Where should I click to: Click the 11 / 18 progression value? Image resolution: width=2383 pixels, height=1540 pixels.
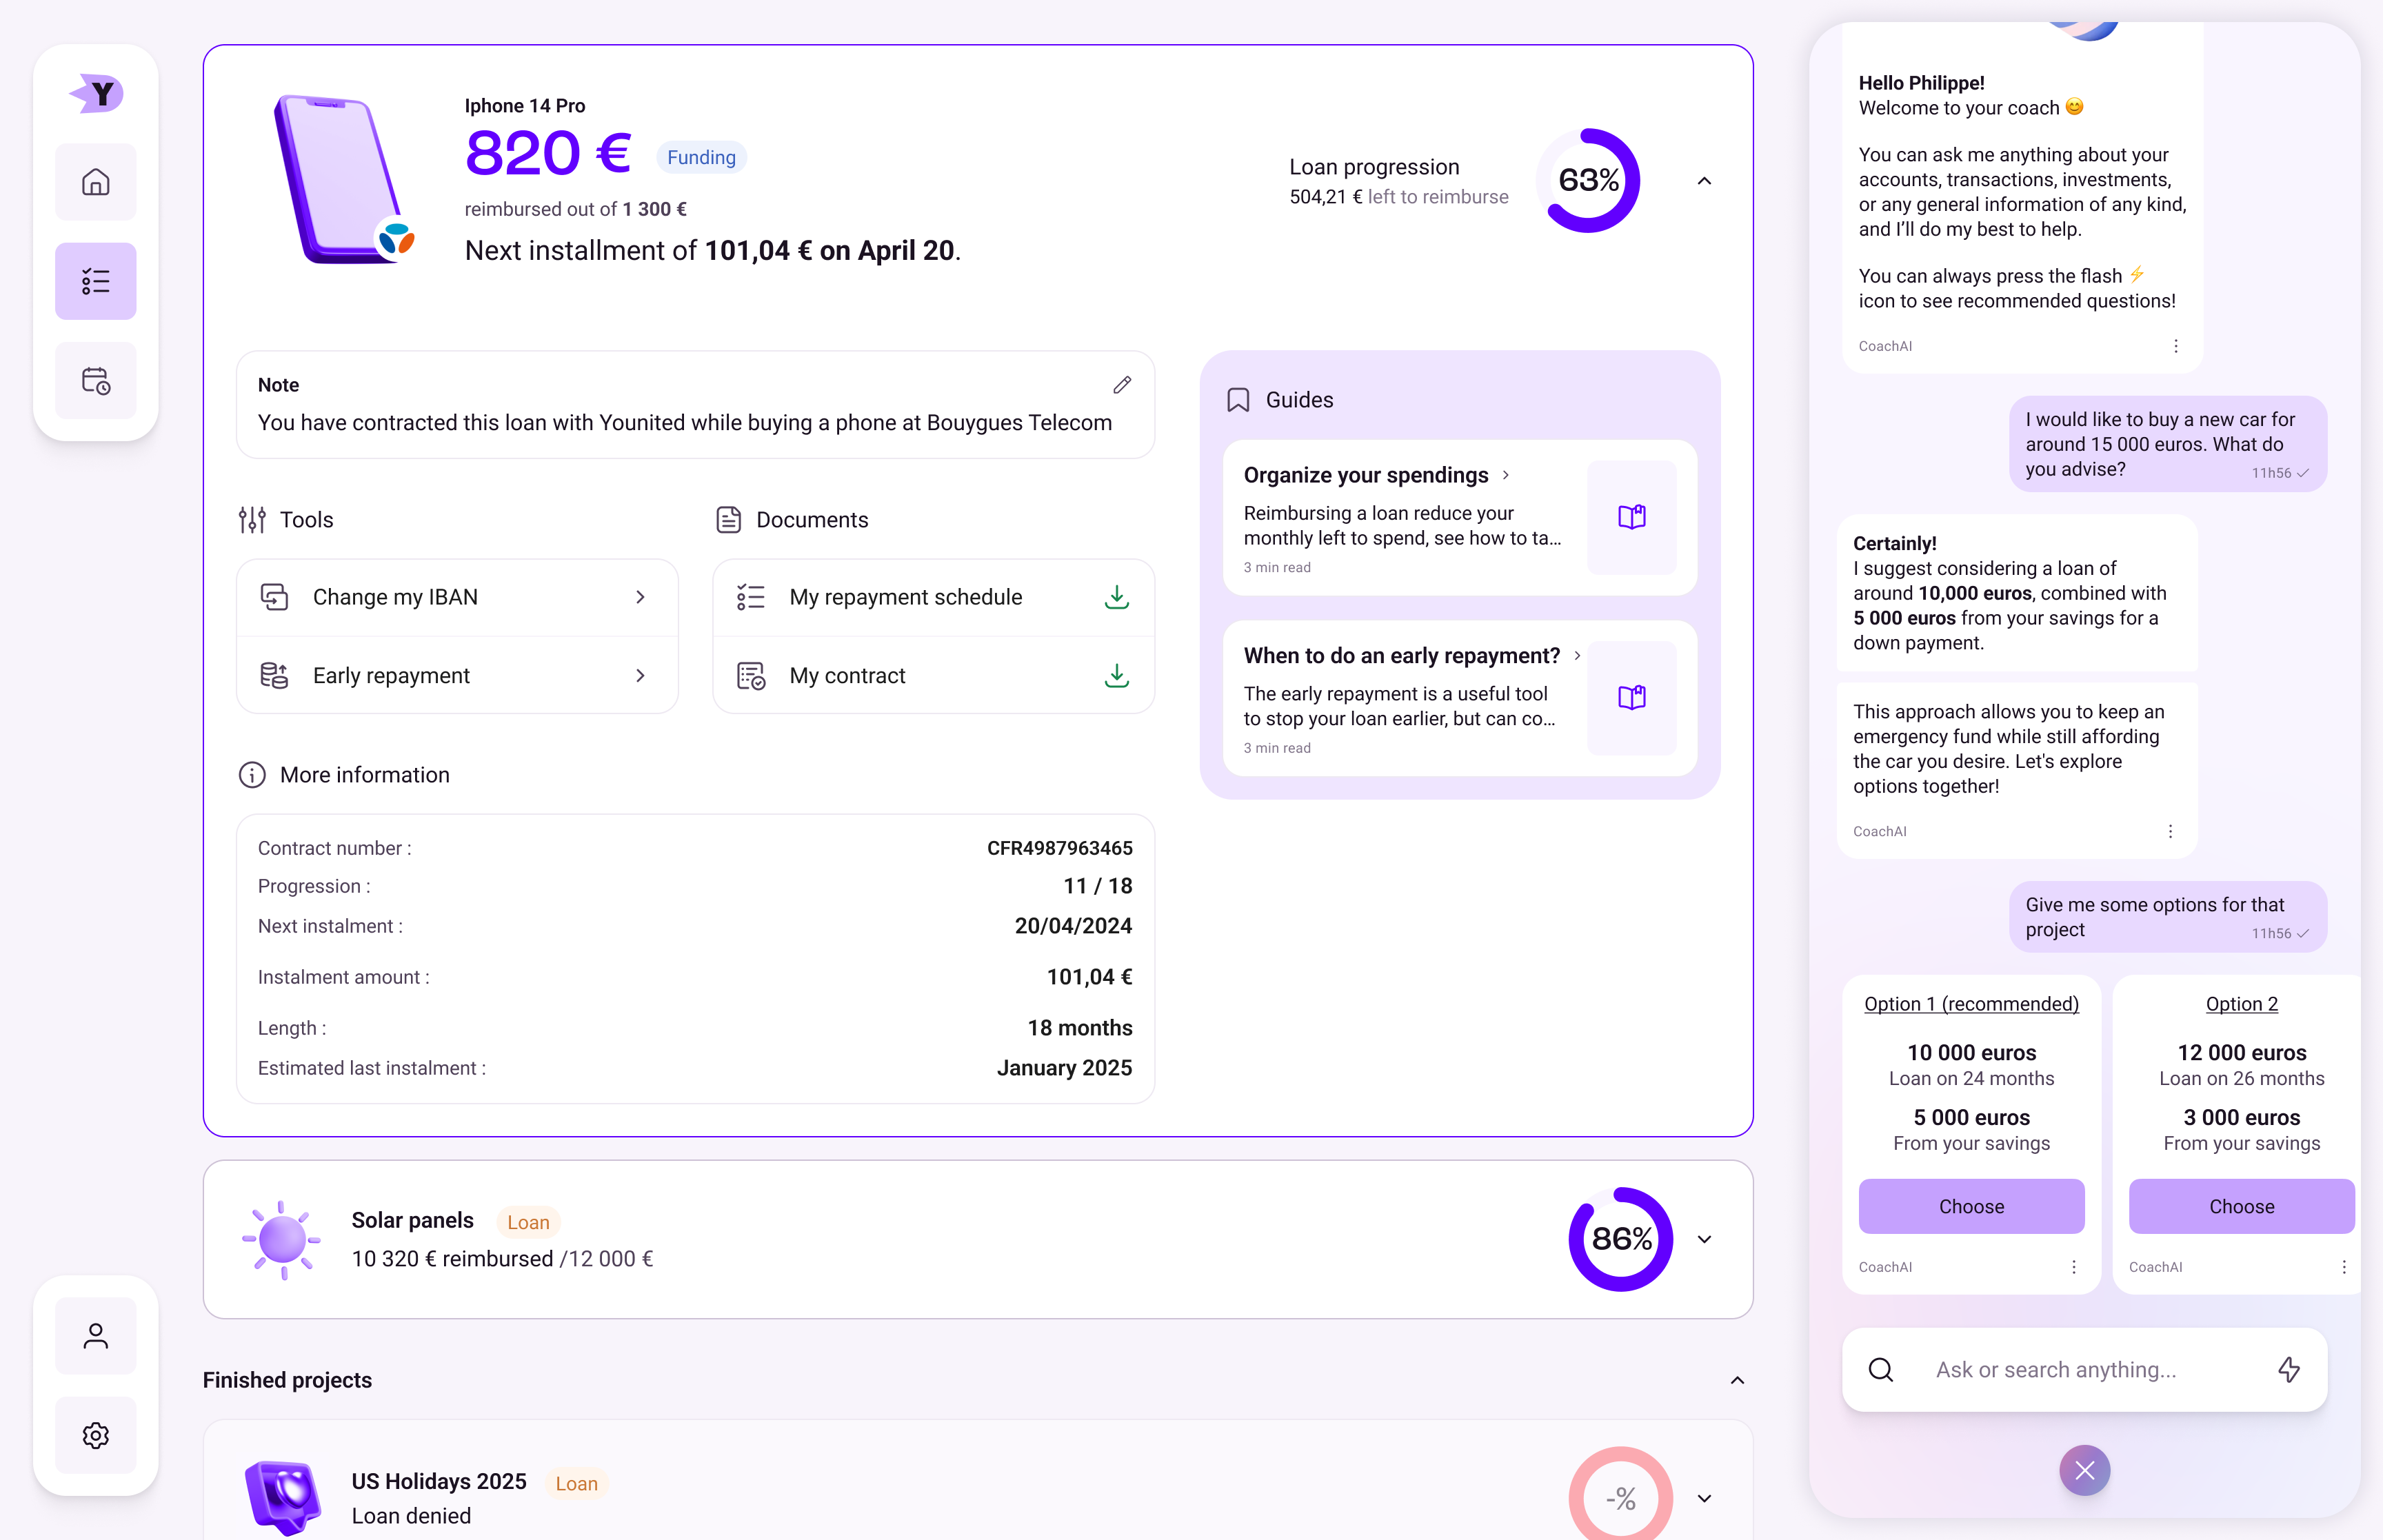[x=1098, y=886]
